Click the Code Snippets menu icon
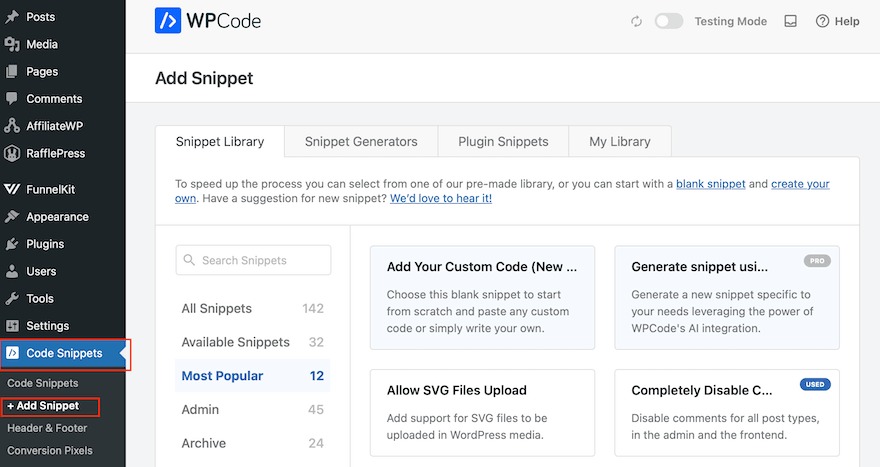This screenshot has height=467, width=880. (12, 353)
